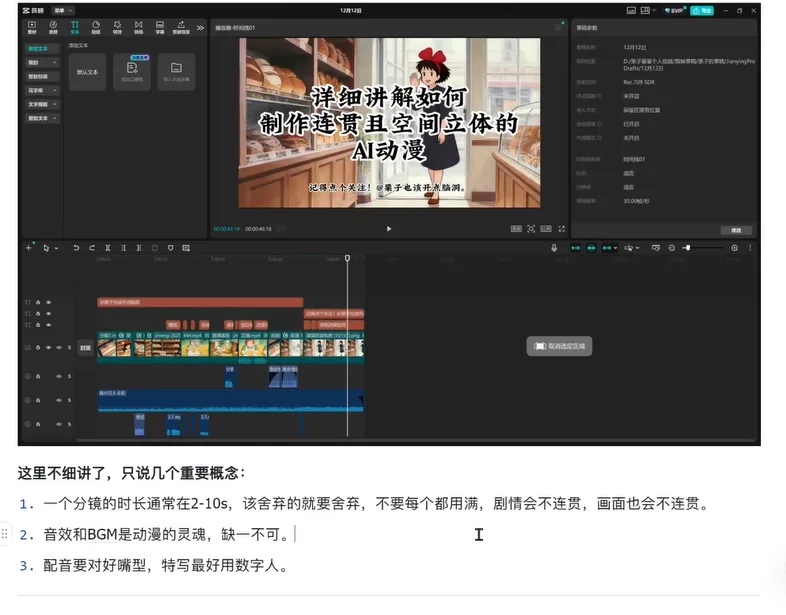This screenshot has height=615, width=786.
Task: Open the 音频 audio tab
Action: click(53, 27)
